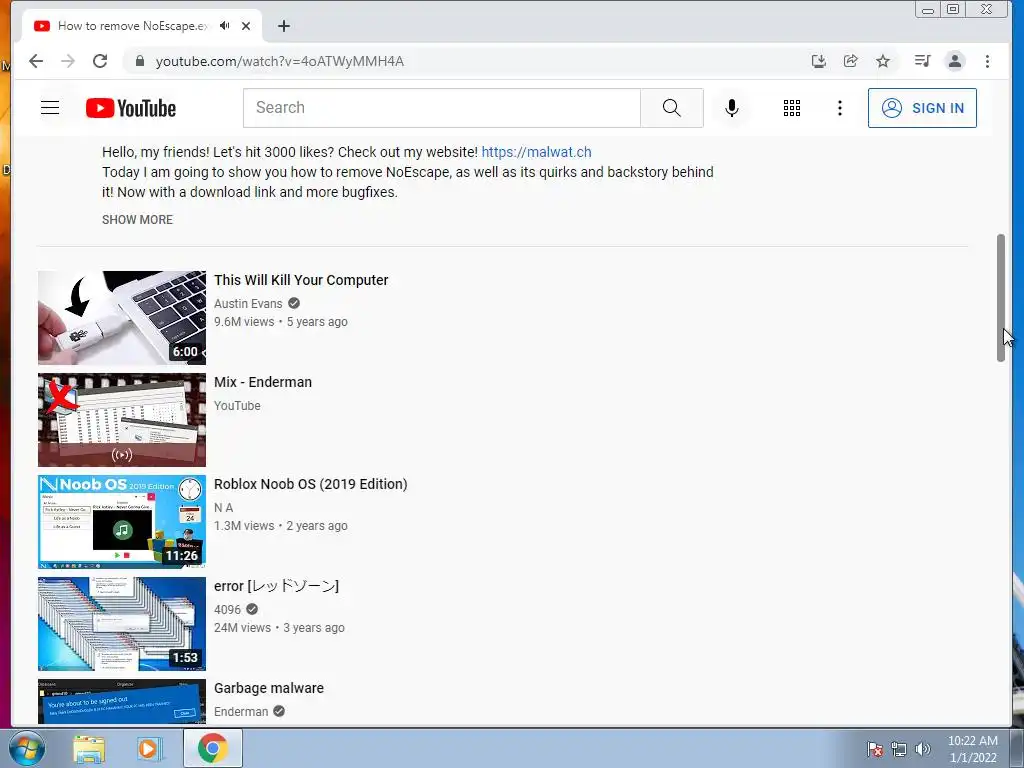The width and height of the screenshot is (1024, 768).
Task: Open network tray icon
Action: (899, 749)
